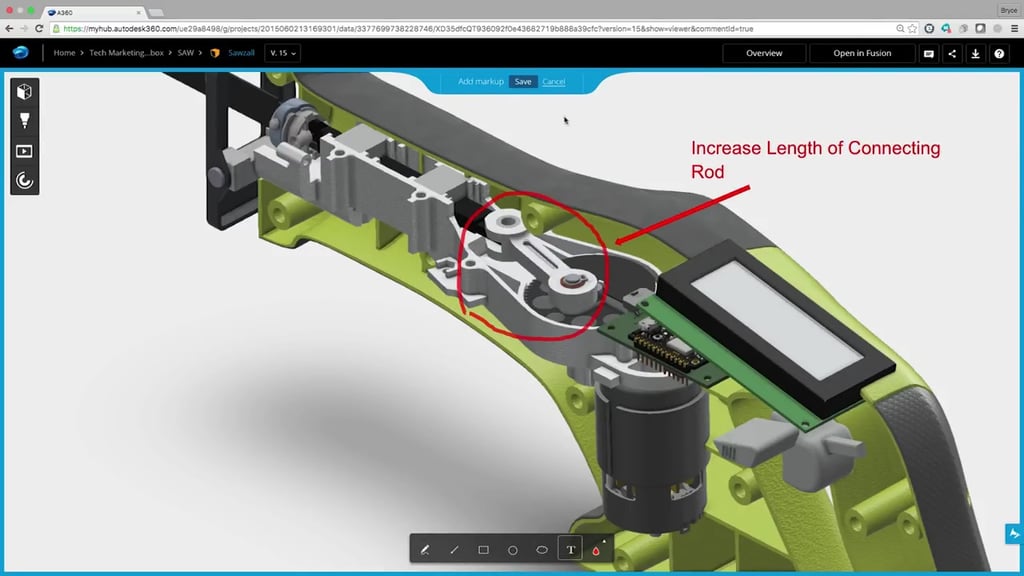Open the model browser cube icon
Screen dimensions: 1024x576
[x=24, y=91]
